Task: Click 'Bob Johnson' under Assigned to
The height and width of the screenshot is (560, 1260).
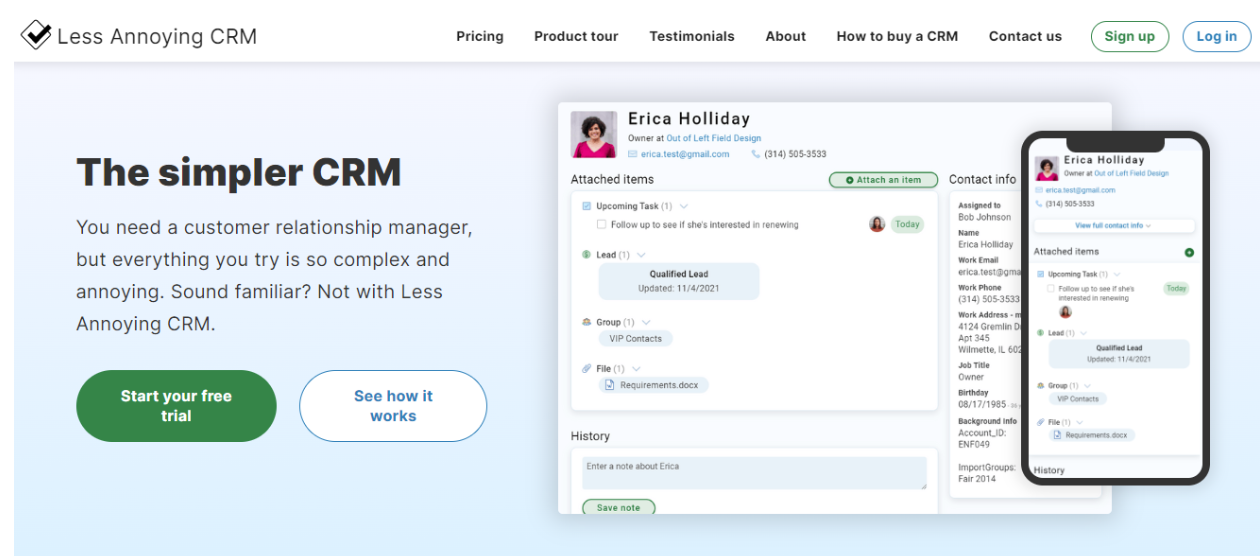Action: tap(984, 217)
